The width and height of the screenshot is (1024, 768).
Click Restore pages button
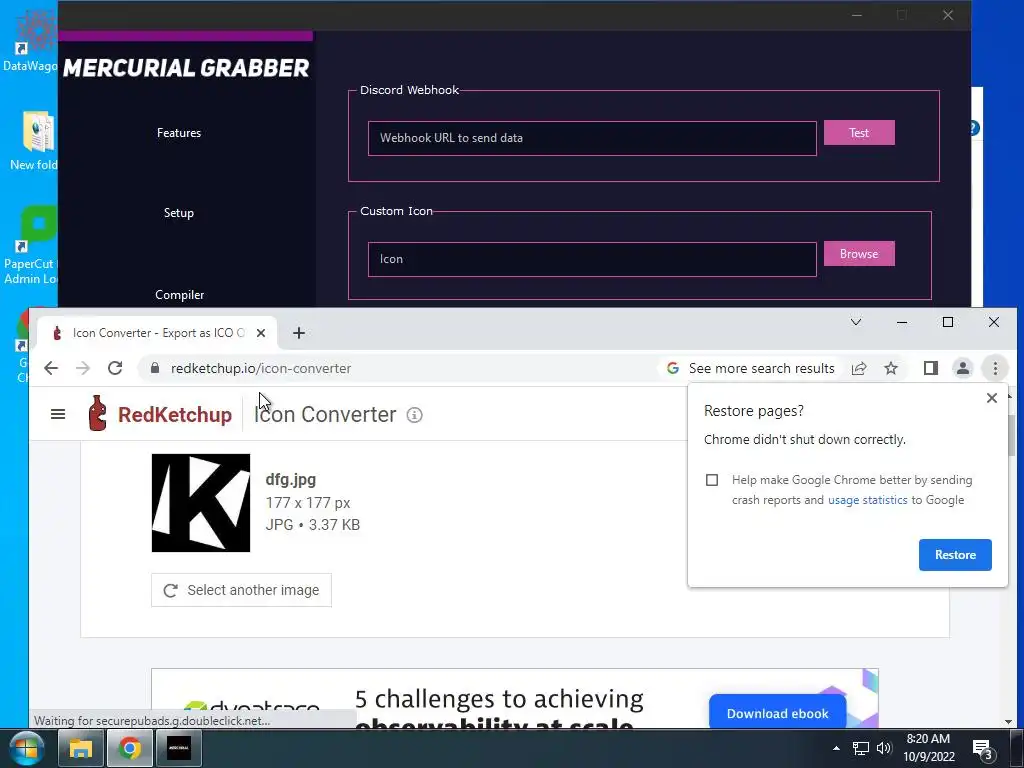[955, 555]
